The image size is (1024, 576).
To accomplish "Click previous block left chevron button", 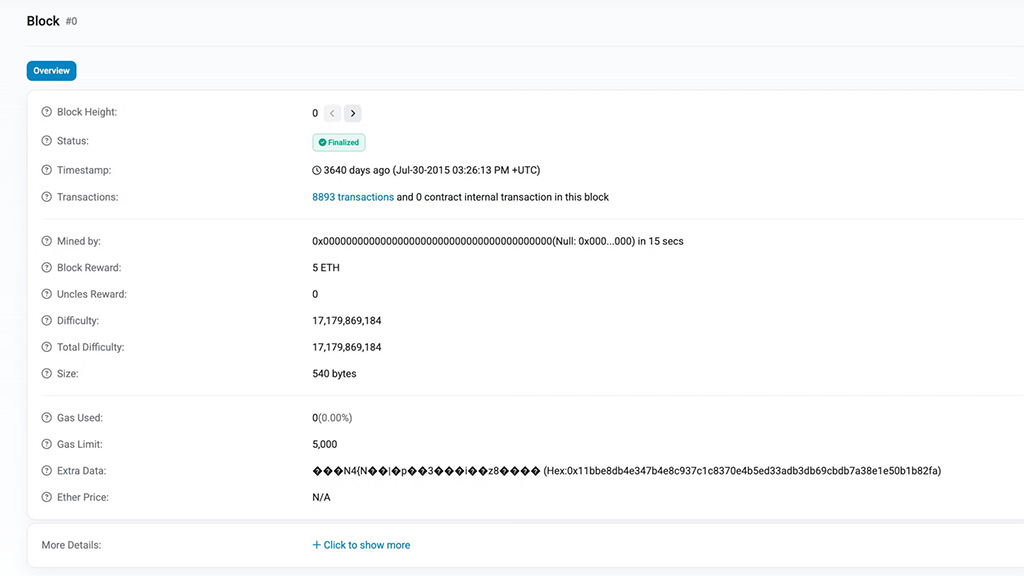I will (x=332, y=114).
